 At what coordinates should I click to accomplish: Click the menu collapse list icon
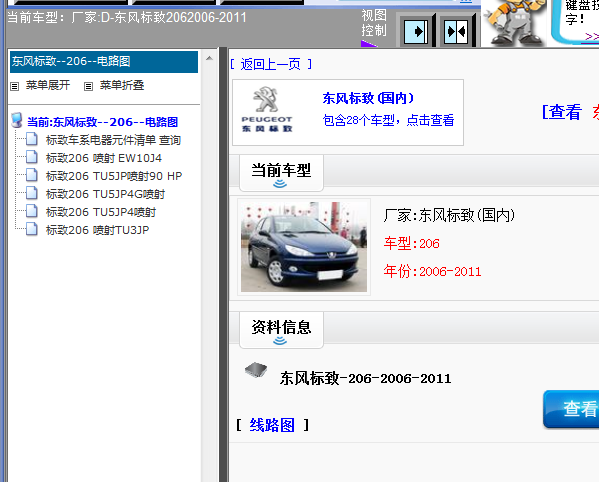pyautogui.click(x=88, y=86)
